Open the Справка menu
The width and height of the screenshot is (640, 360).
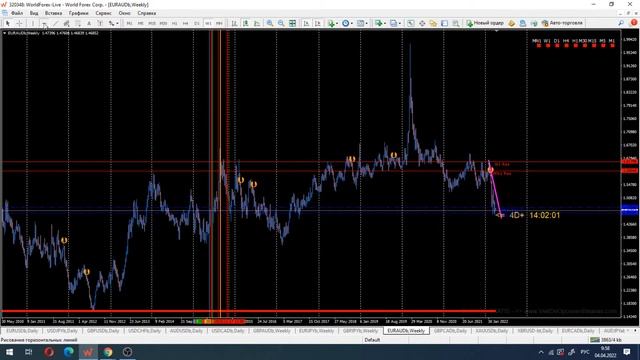(x=147, y=13)
